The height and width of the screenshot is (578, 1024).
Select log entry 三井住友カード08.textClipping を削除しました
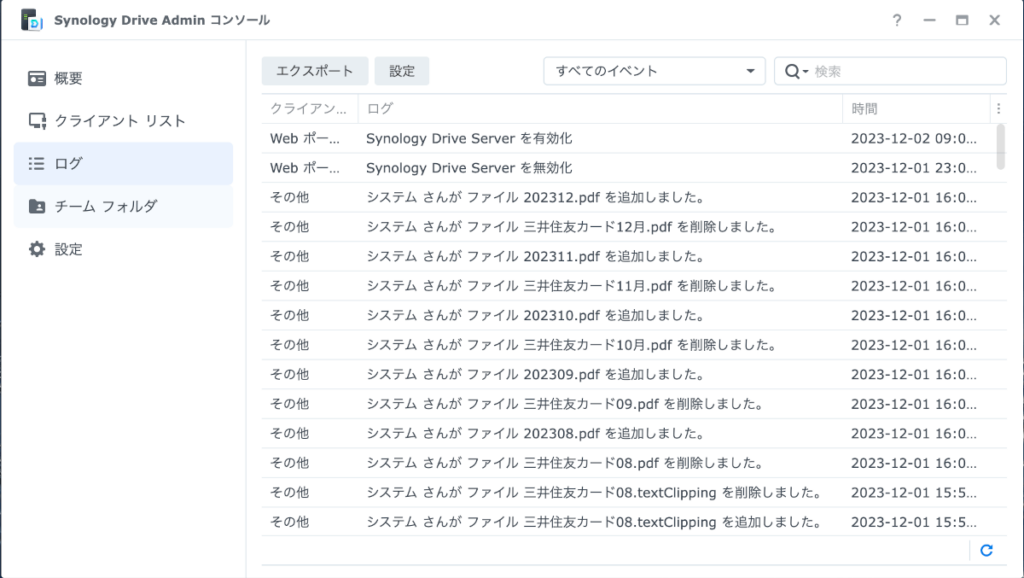633,492
